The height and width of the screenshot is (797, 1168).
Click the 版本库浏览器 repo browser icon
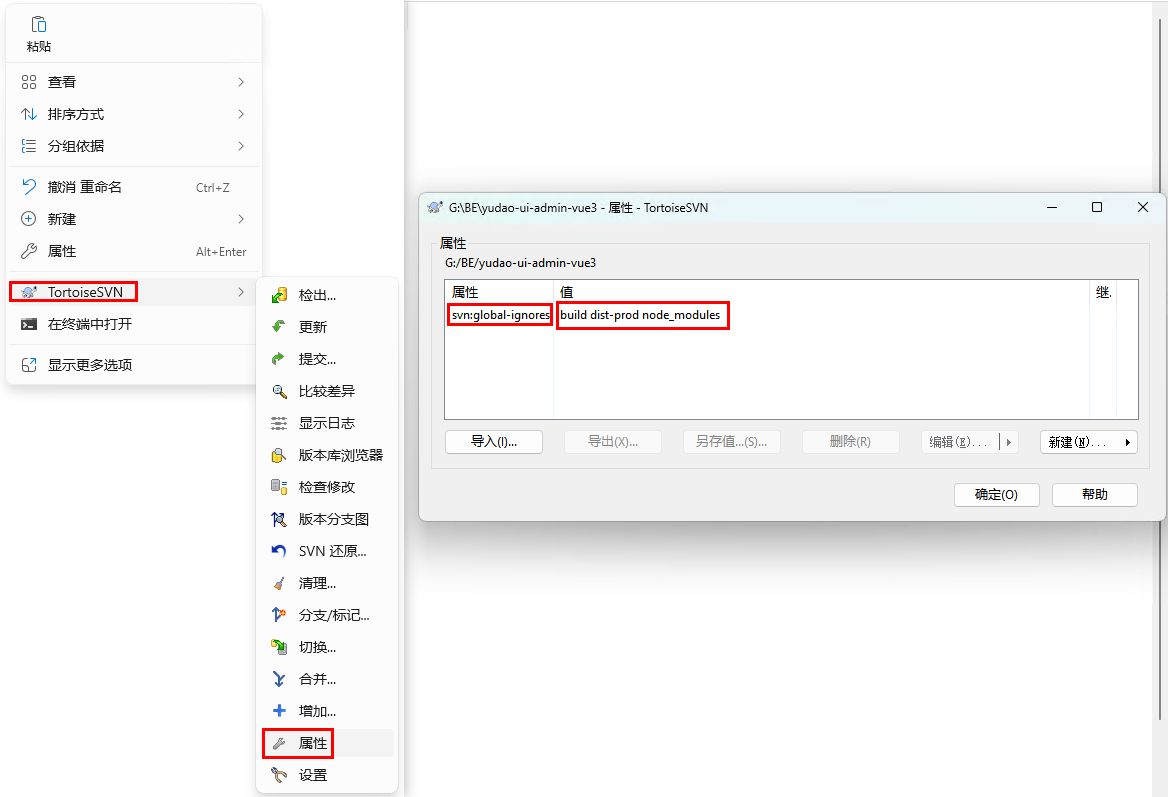[279, 455]
